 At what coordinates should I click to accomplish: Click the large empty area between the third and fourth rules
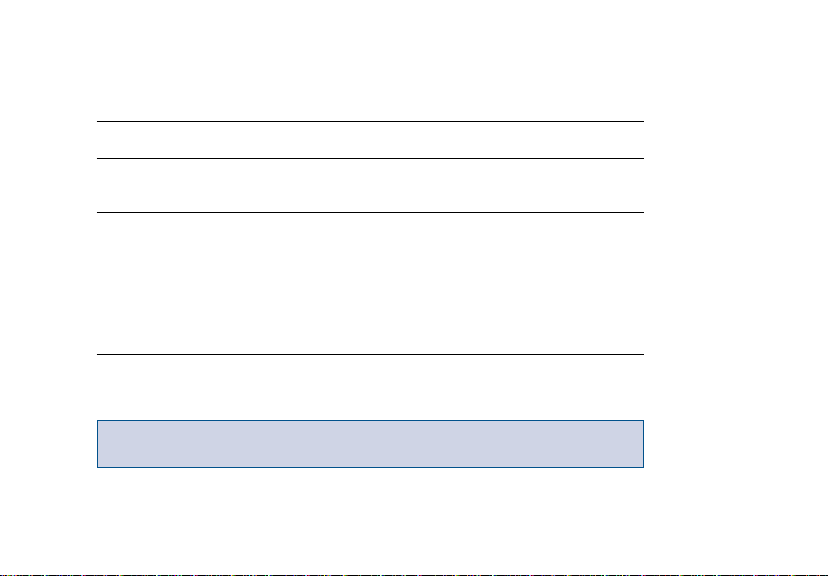[x=370, y=284]
